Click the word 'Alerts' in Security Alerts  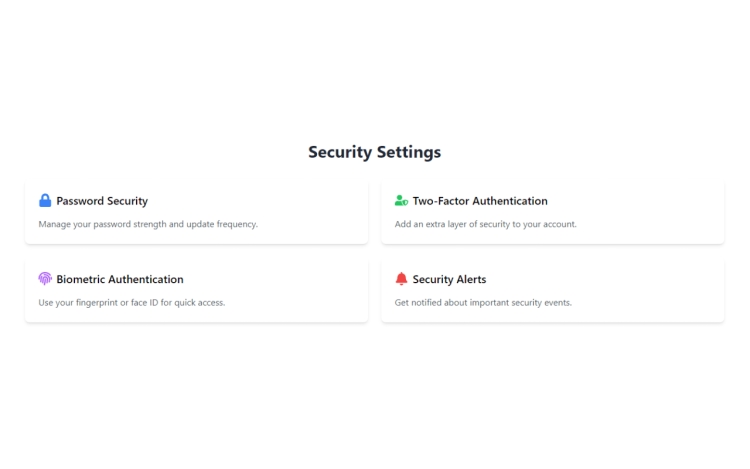click(471, 279)
